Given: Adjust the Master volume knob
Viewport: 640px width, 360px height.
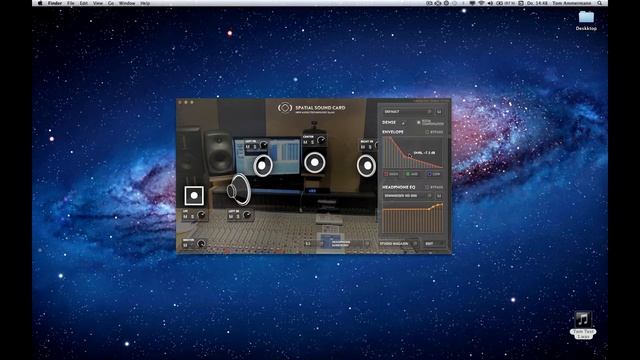Looking at the screenshot, I should [201, 244].
